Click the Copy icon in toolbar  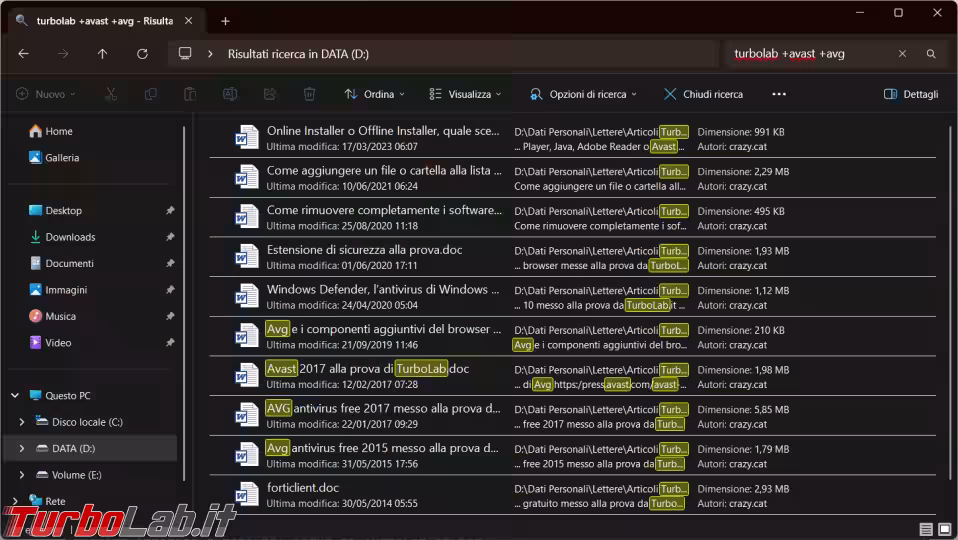click(x=150, y=94)
